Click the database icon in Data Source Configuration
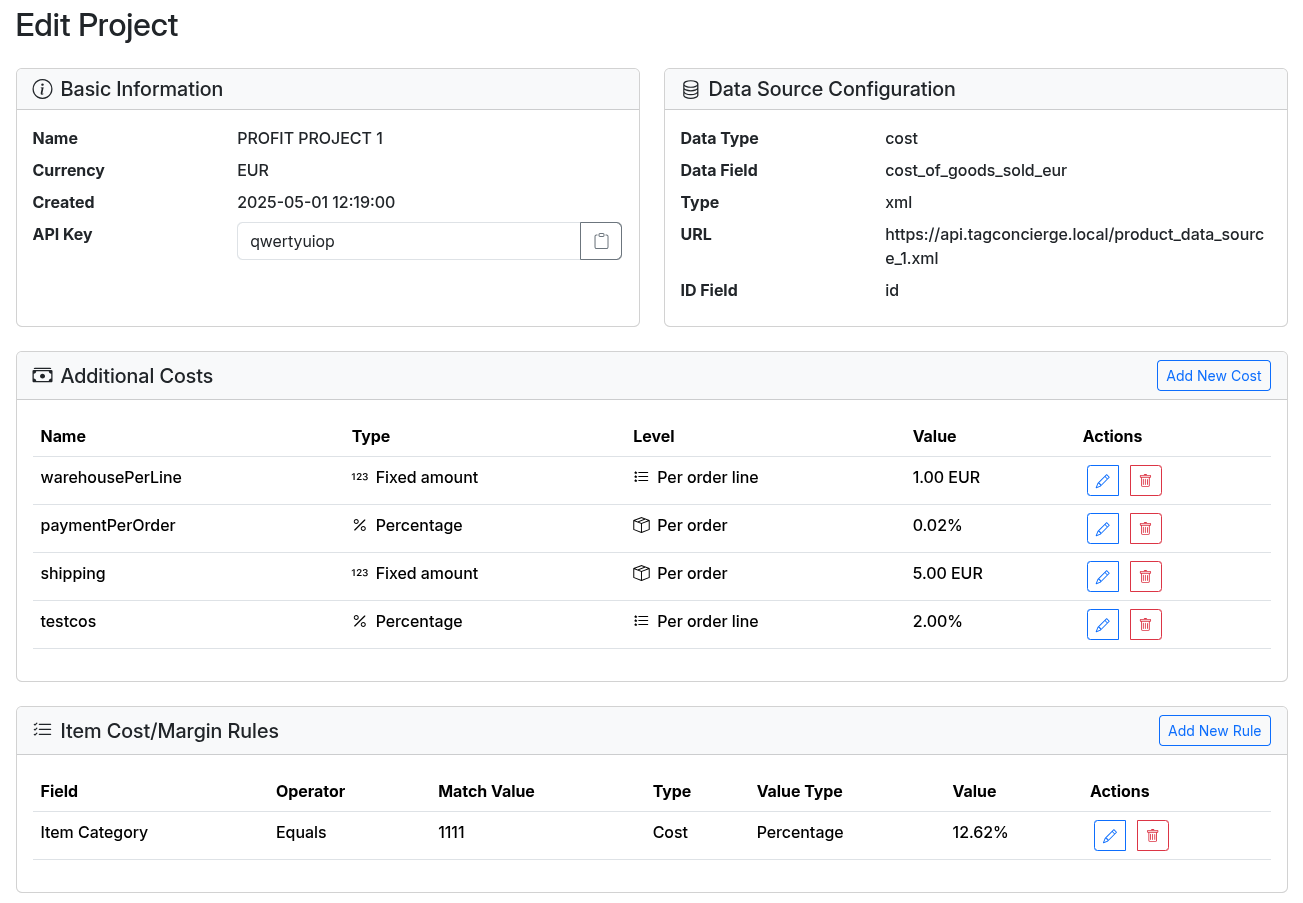The image size is (1303, 903). [690, 89]
